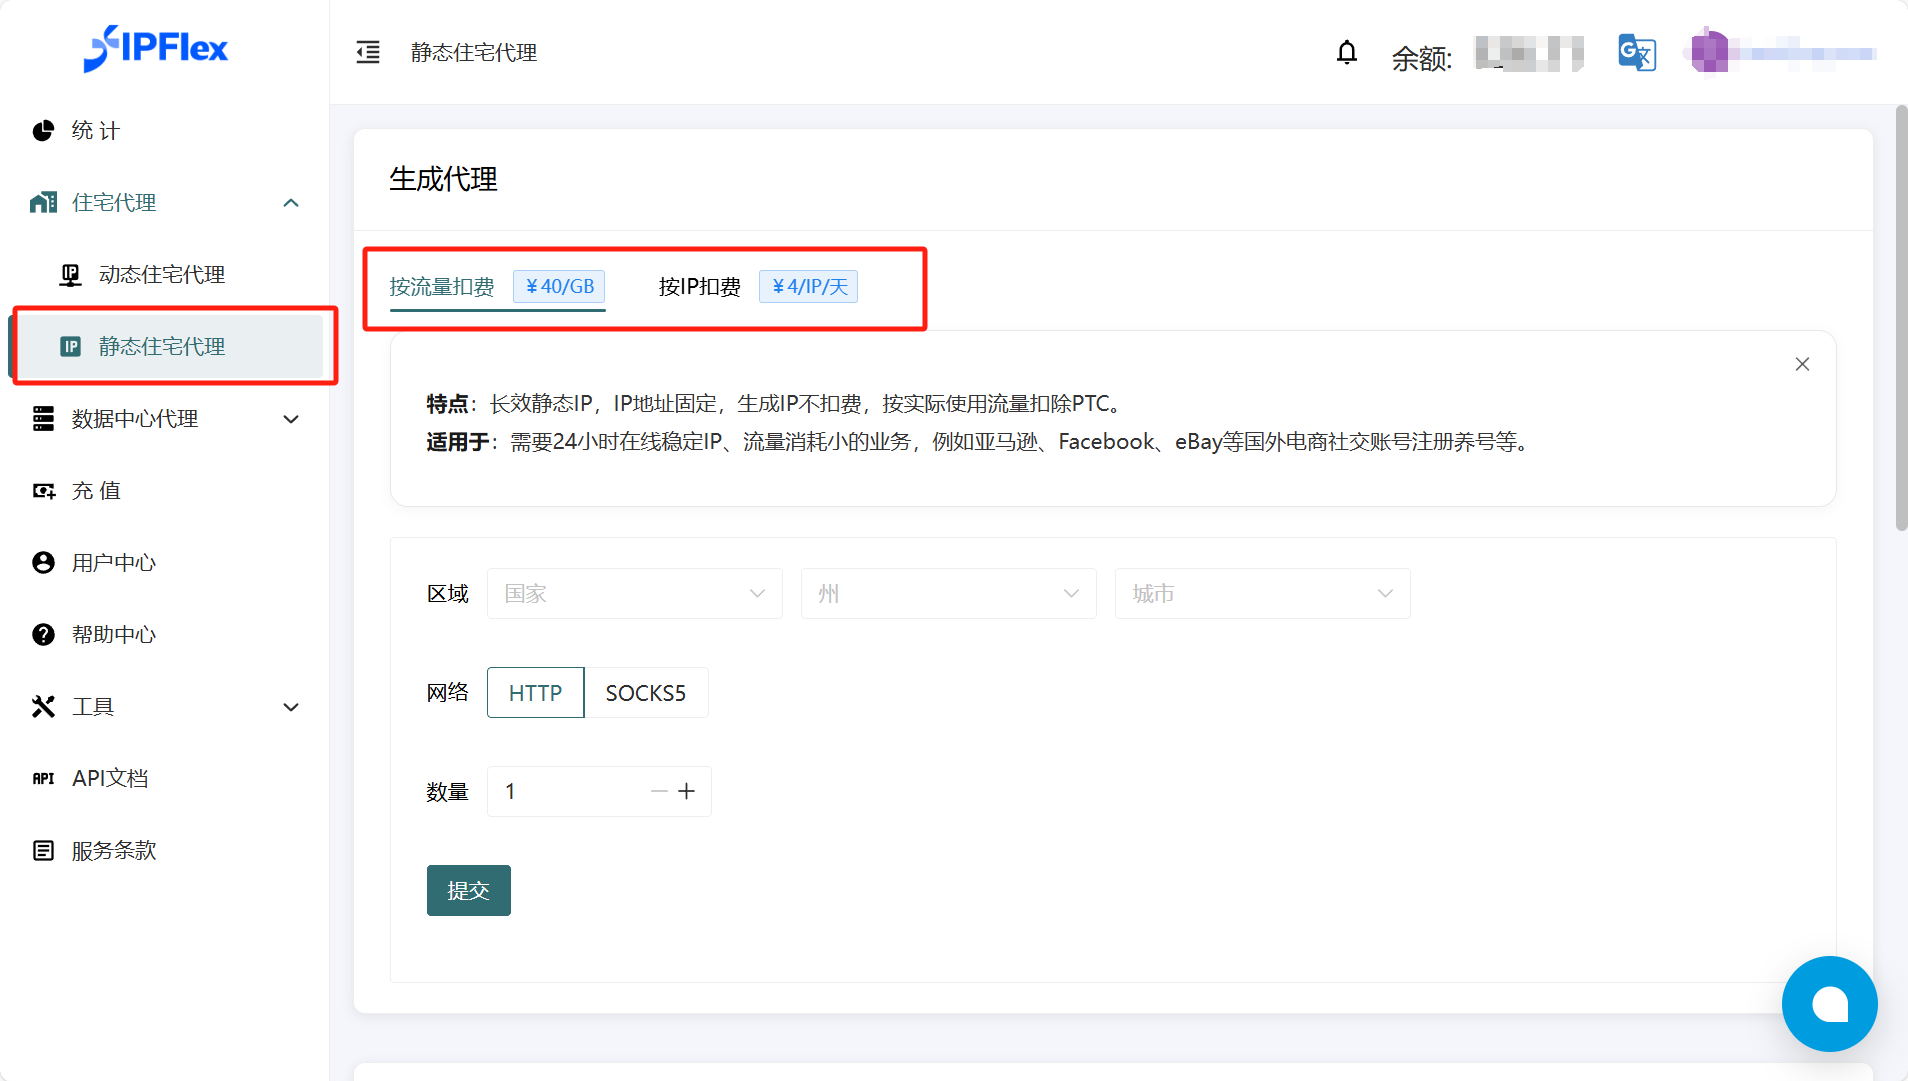
Task: Click the 提交 submit button
Action: [x=468, y=890]
